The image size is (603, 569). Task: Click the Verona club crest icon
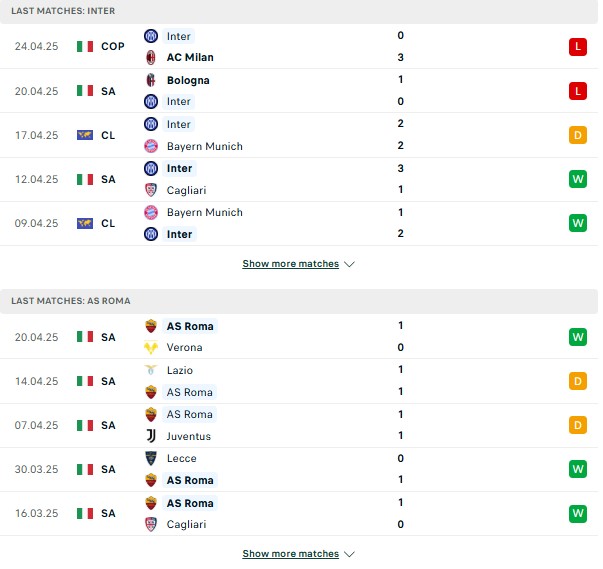[151, 347]
